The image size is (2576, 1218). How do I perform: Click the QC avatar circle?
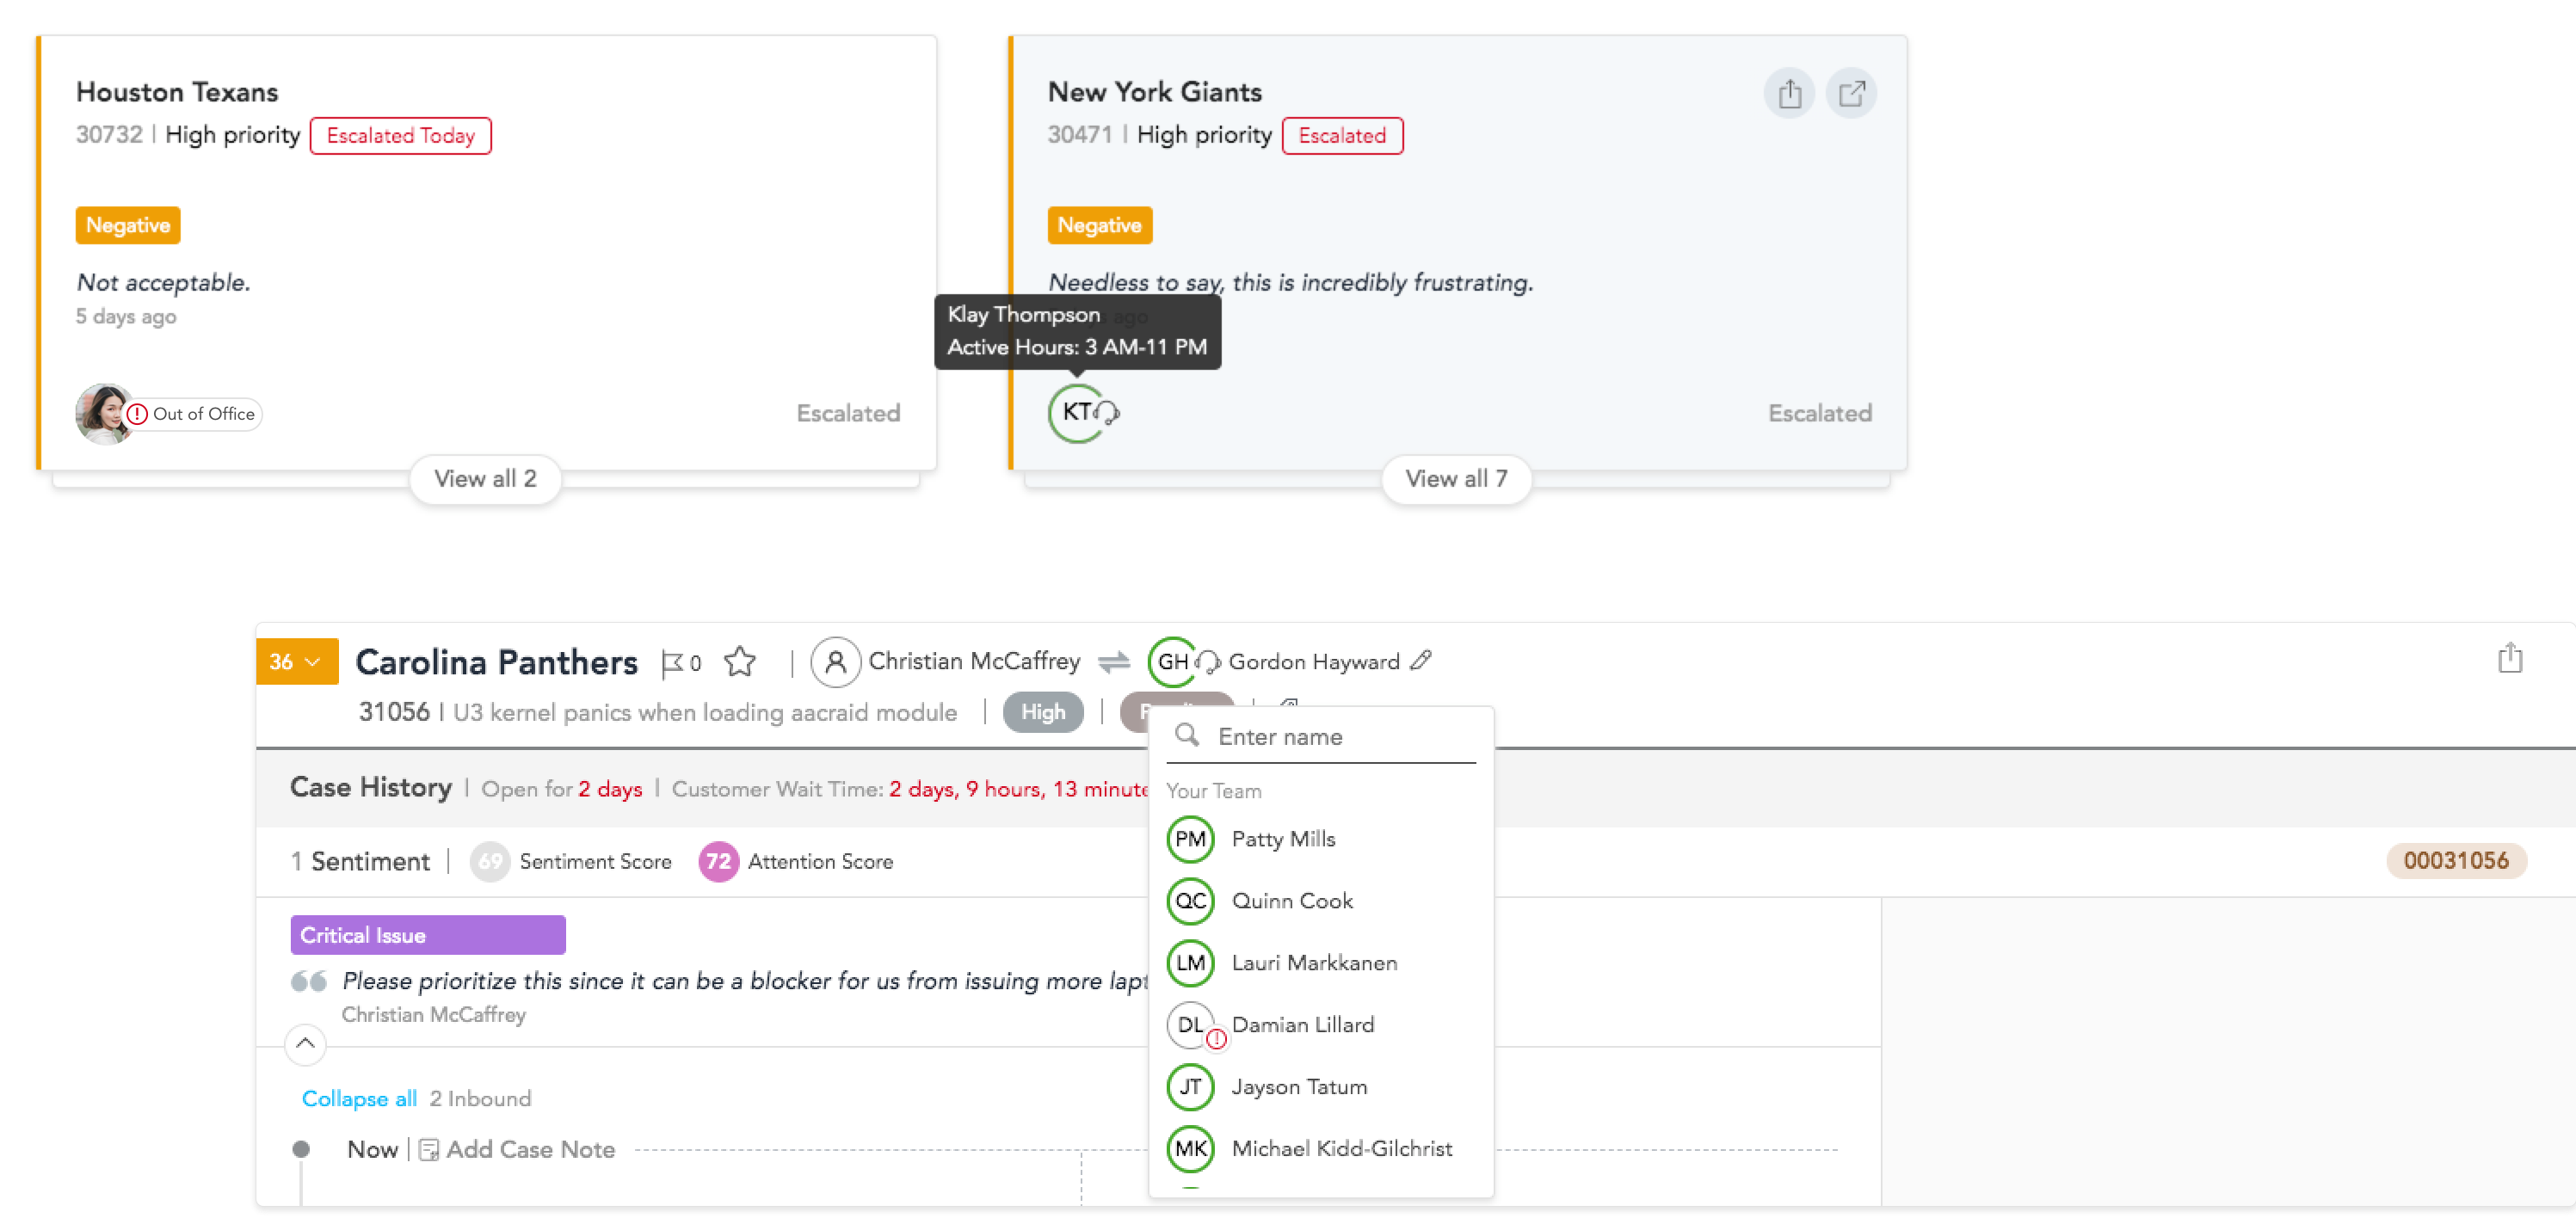click(x=1190, y=901)
